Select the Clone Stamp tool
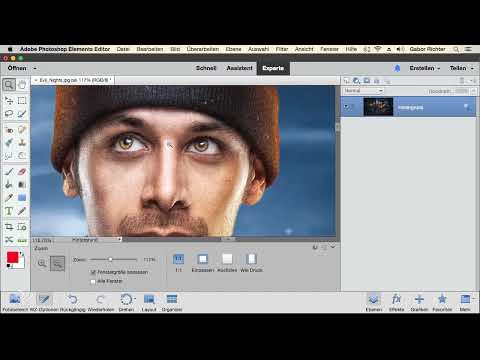The width and height of the screenshot is (480, 360). [x=22, y=143]
